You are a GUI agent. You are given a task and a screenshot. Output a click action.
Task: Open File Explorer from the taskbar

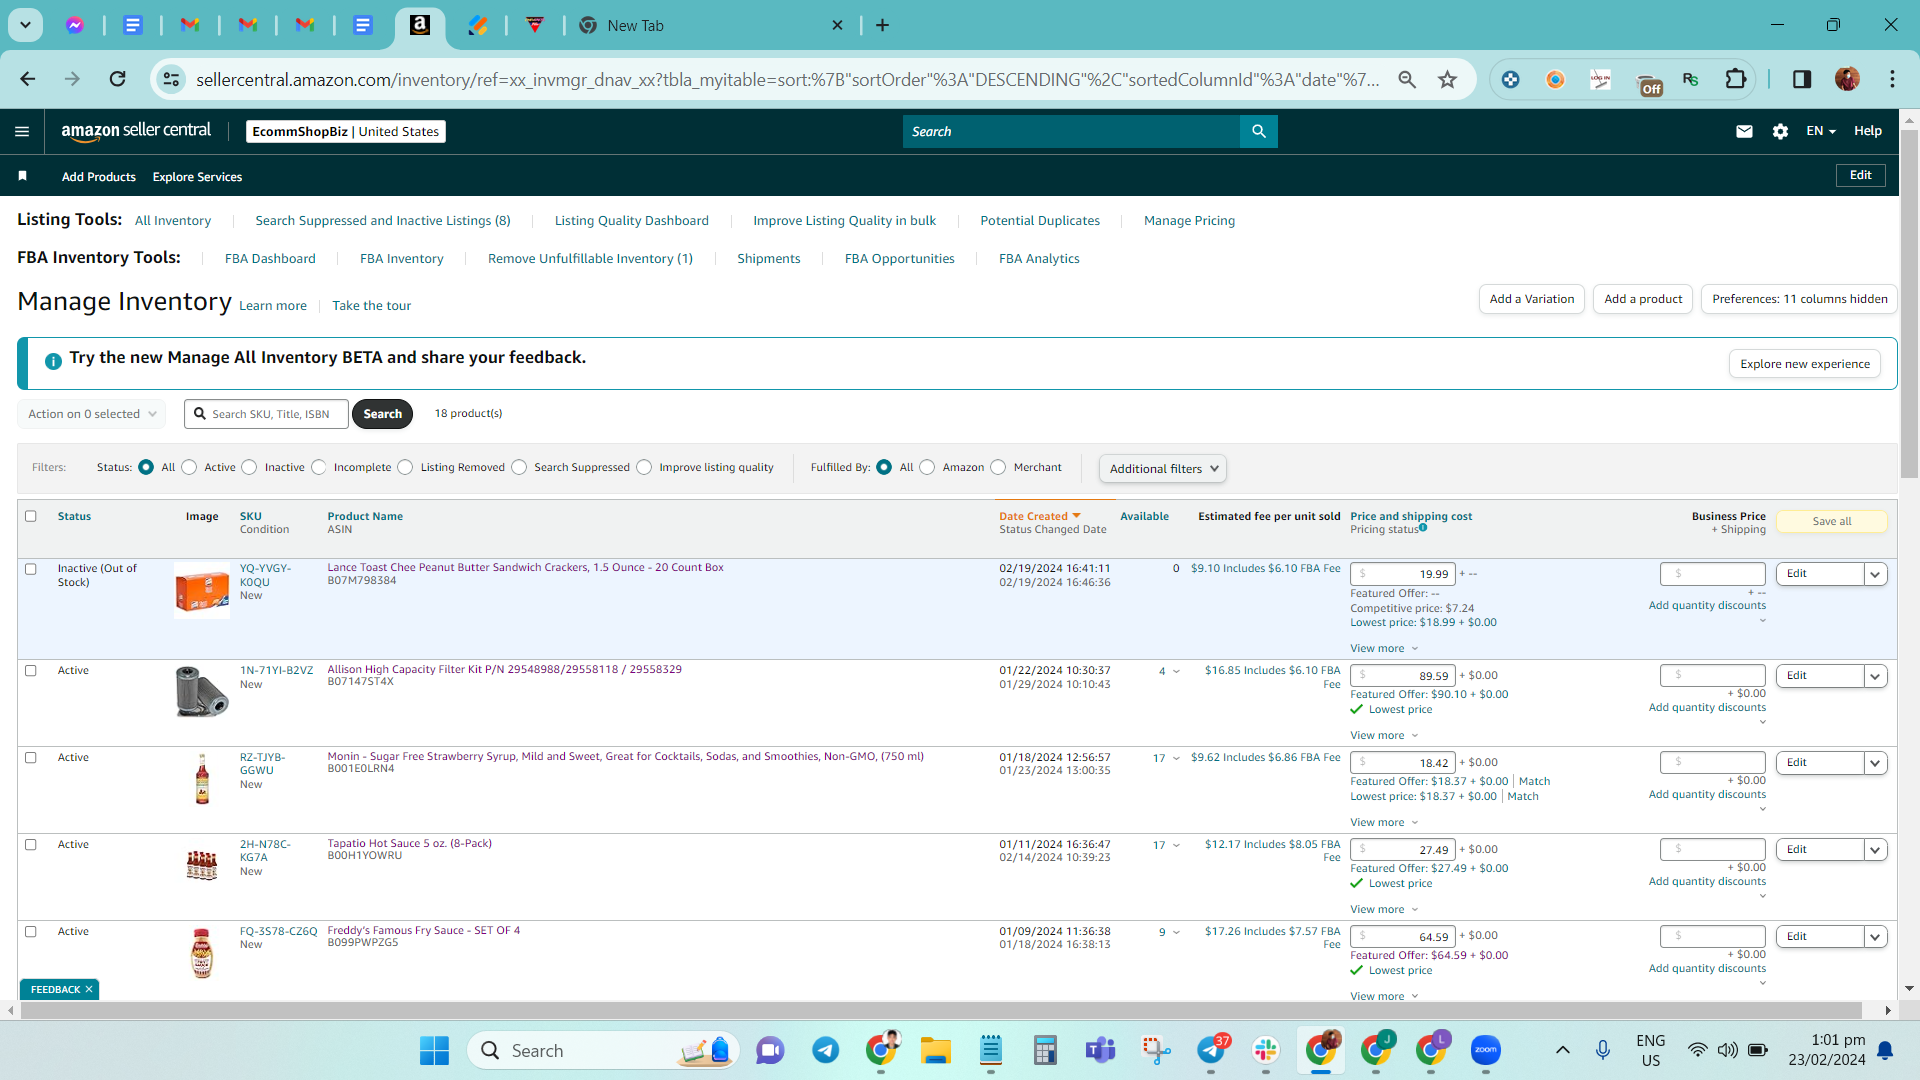[936, 1050]
